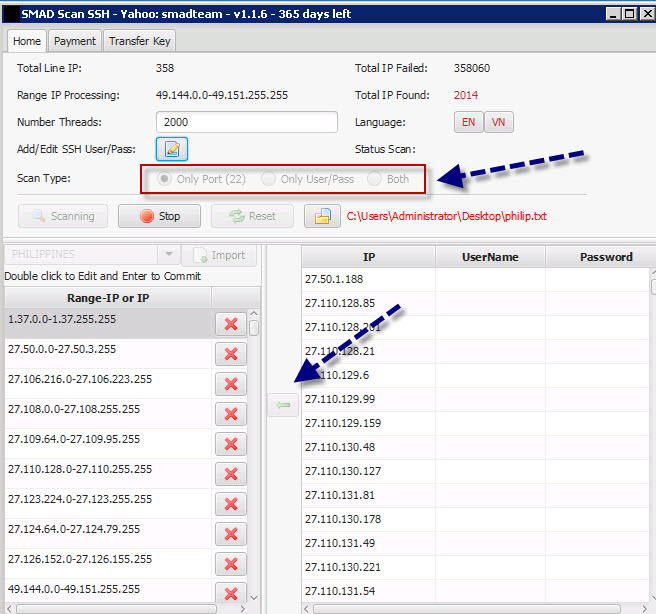Click the browse file folder icon button

(x=322, y=216)
